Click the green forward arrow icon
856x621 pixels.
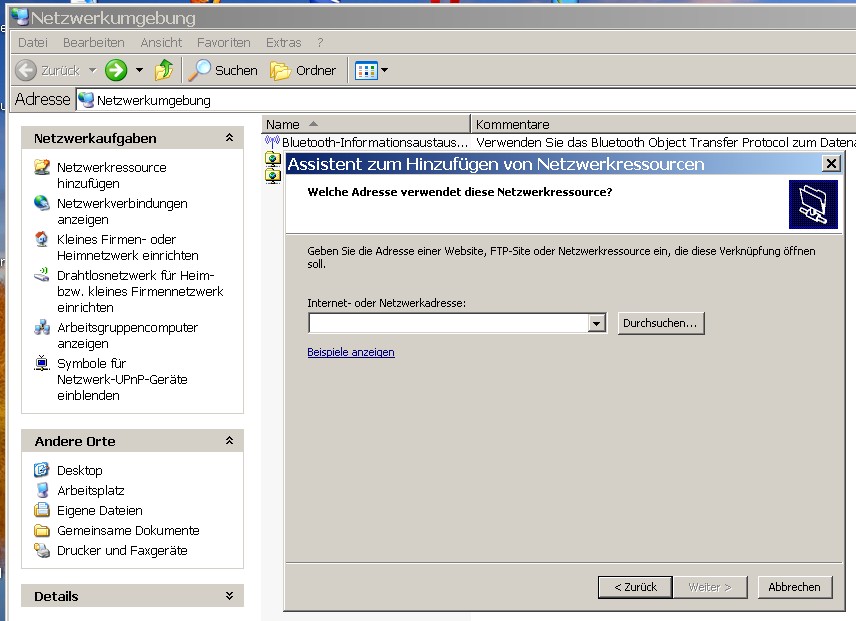[116, 70]
